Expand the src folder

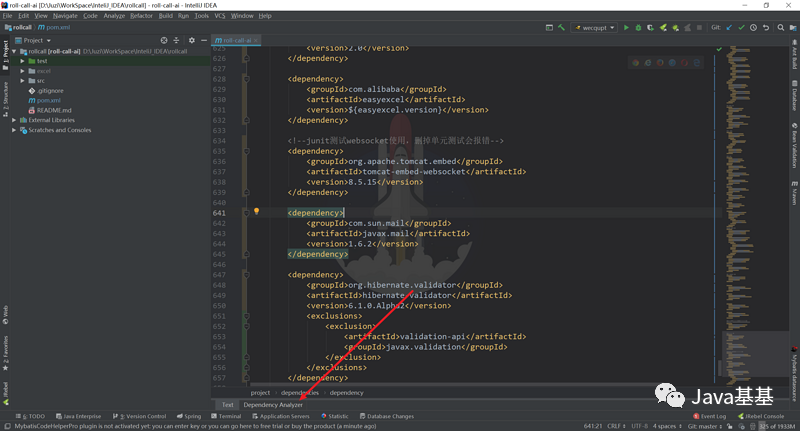[x=22, y=81]
